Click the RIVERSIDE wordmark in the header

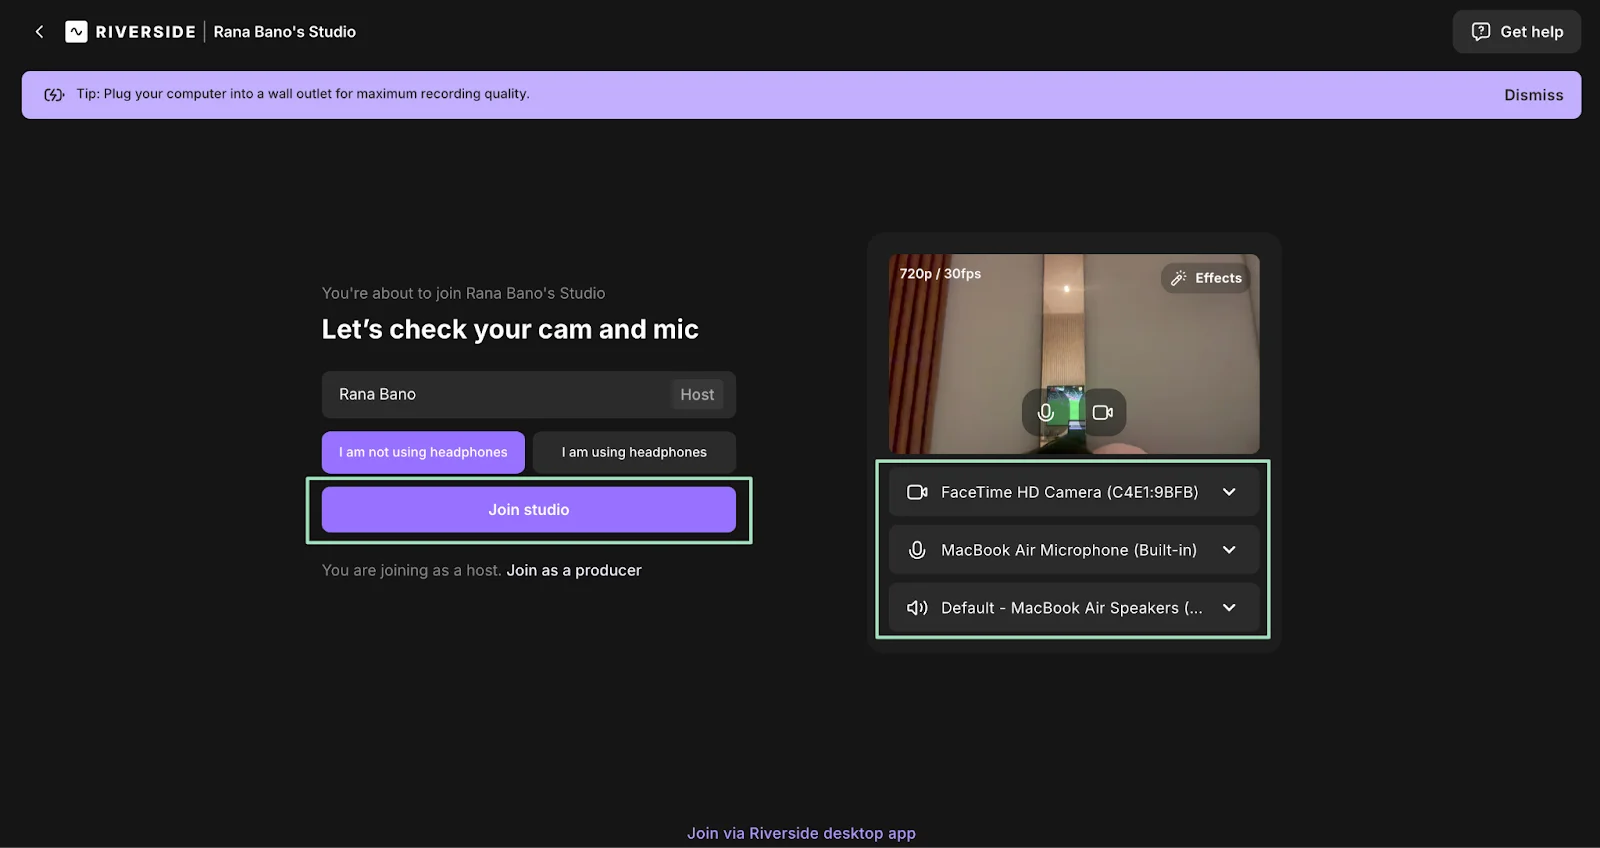tap(146, 32)
